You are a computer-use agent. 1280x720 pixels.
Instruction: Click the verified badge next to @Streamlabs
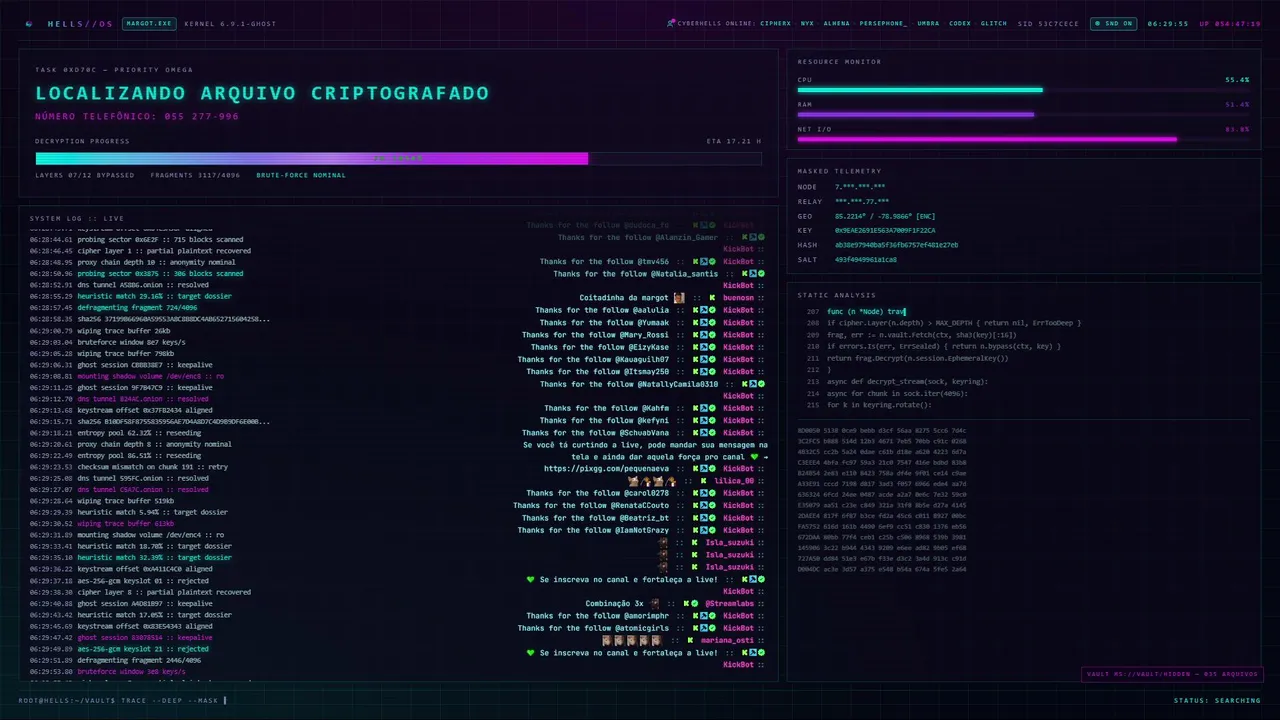695,604
